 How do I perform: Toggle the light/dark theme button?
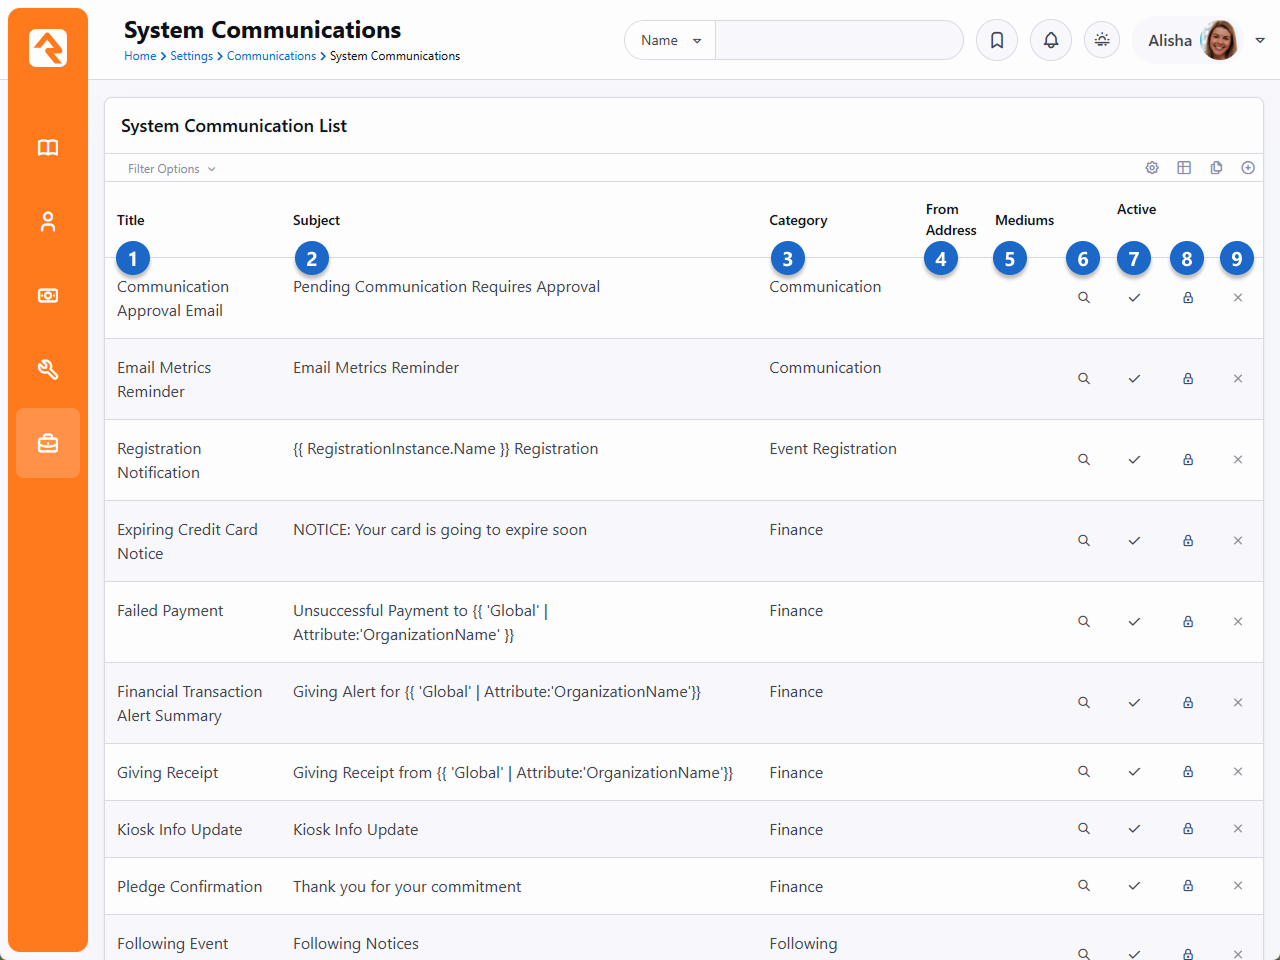[1102, 40]
